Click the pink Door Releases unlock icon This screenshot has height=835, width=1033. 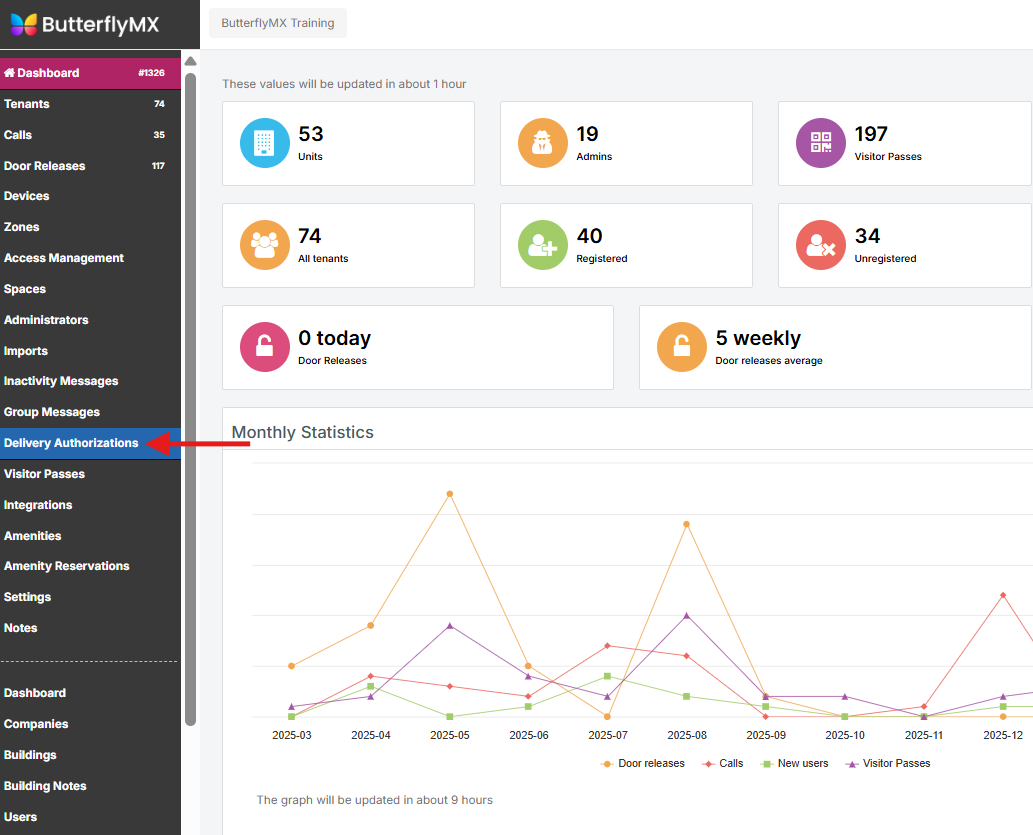point(265,347)
